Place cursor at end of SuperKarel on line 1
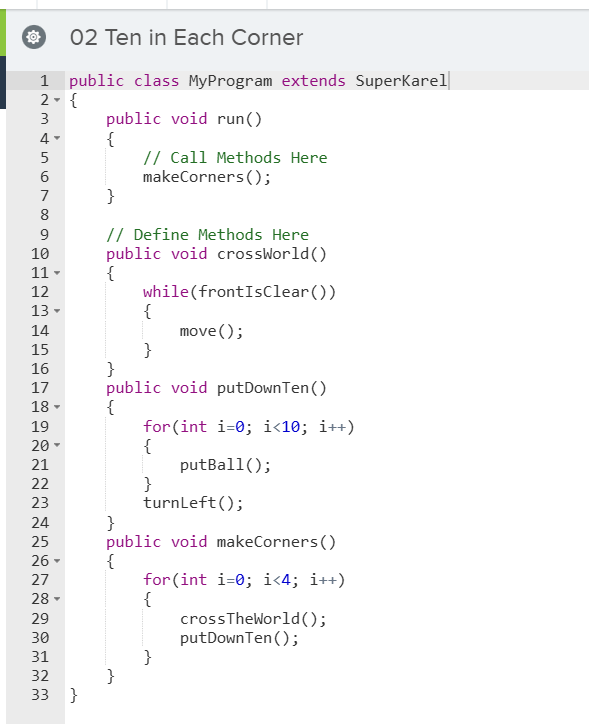Screen dimensions: 589x724 click(448, 81)
